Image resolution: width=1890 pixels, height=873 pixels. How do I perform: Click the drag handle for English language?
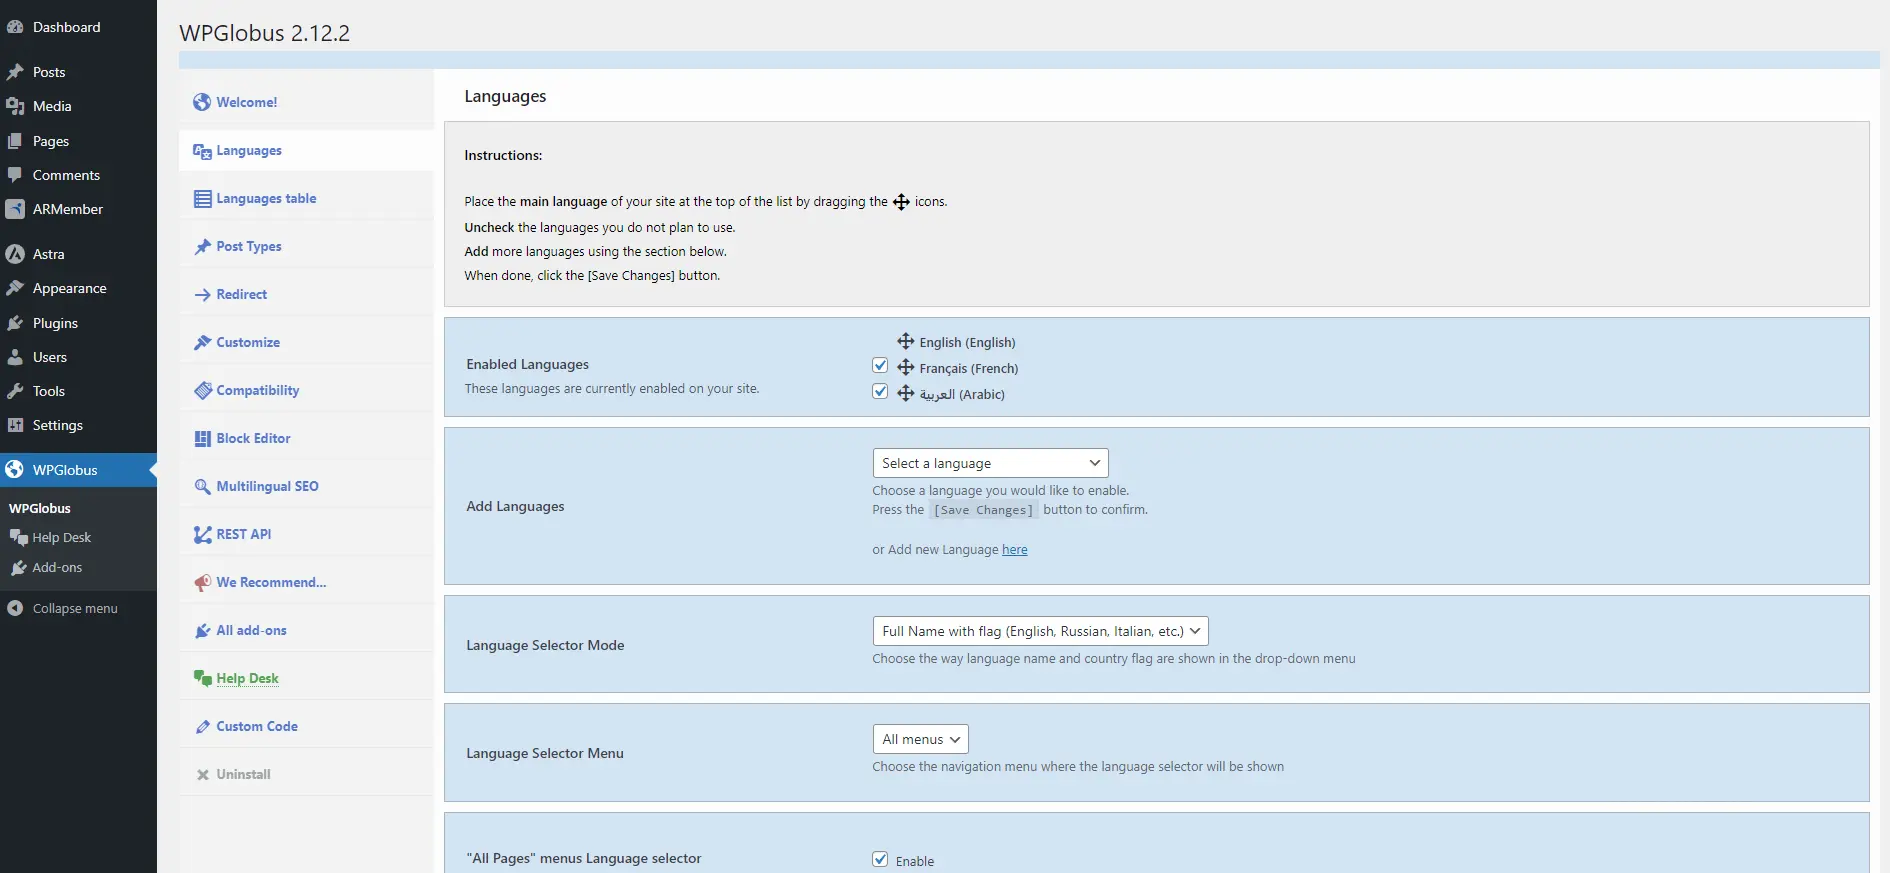point(905,341)
